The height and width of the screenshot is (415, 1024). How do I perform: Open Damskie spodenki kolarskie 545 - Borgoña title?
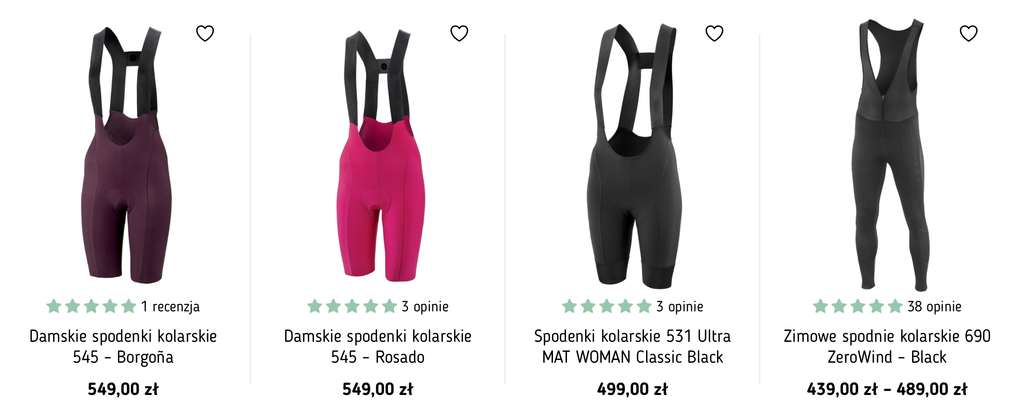[x=123, y=347]
